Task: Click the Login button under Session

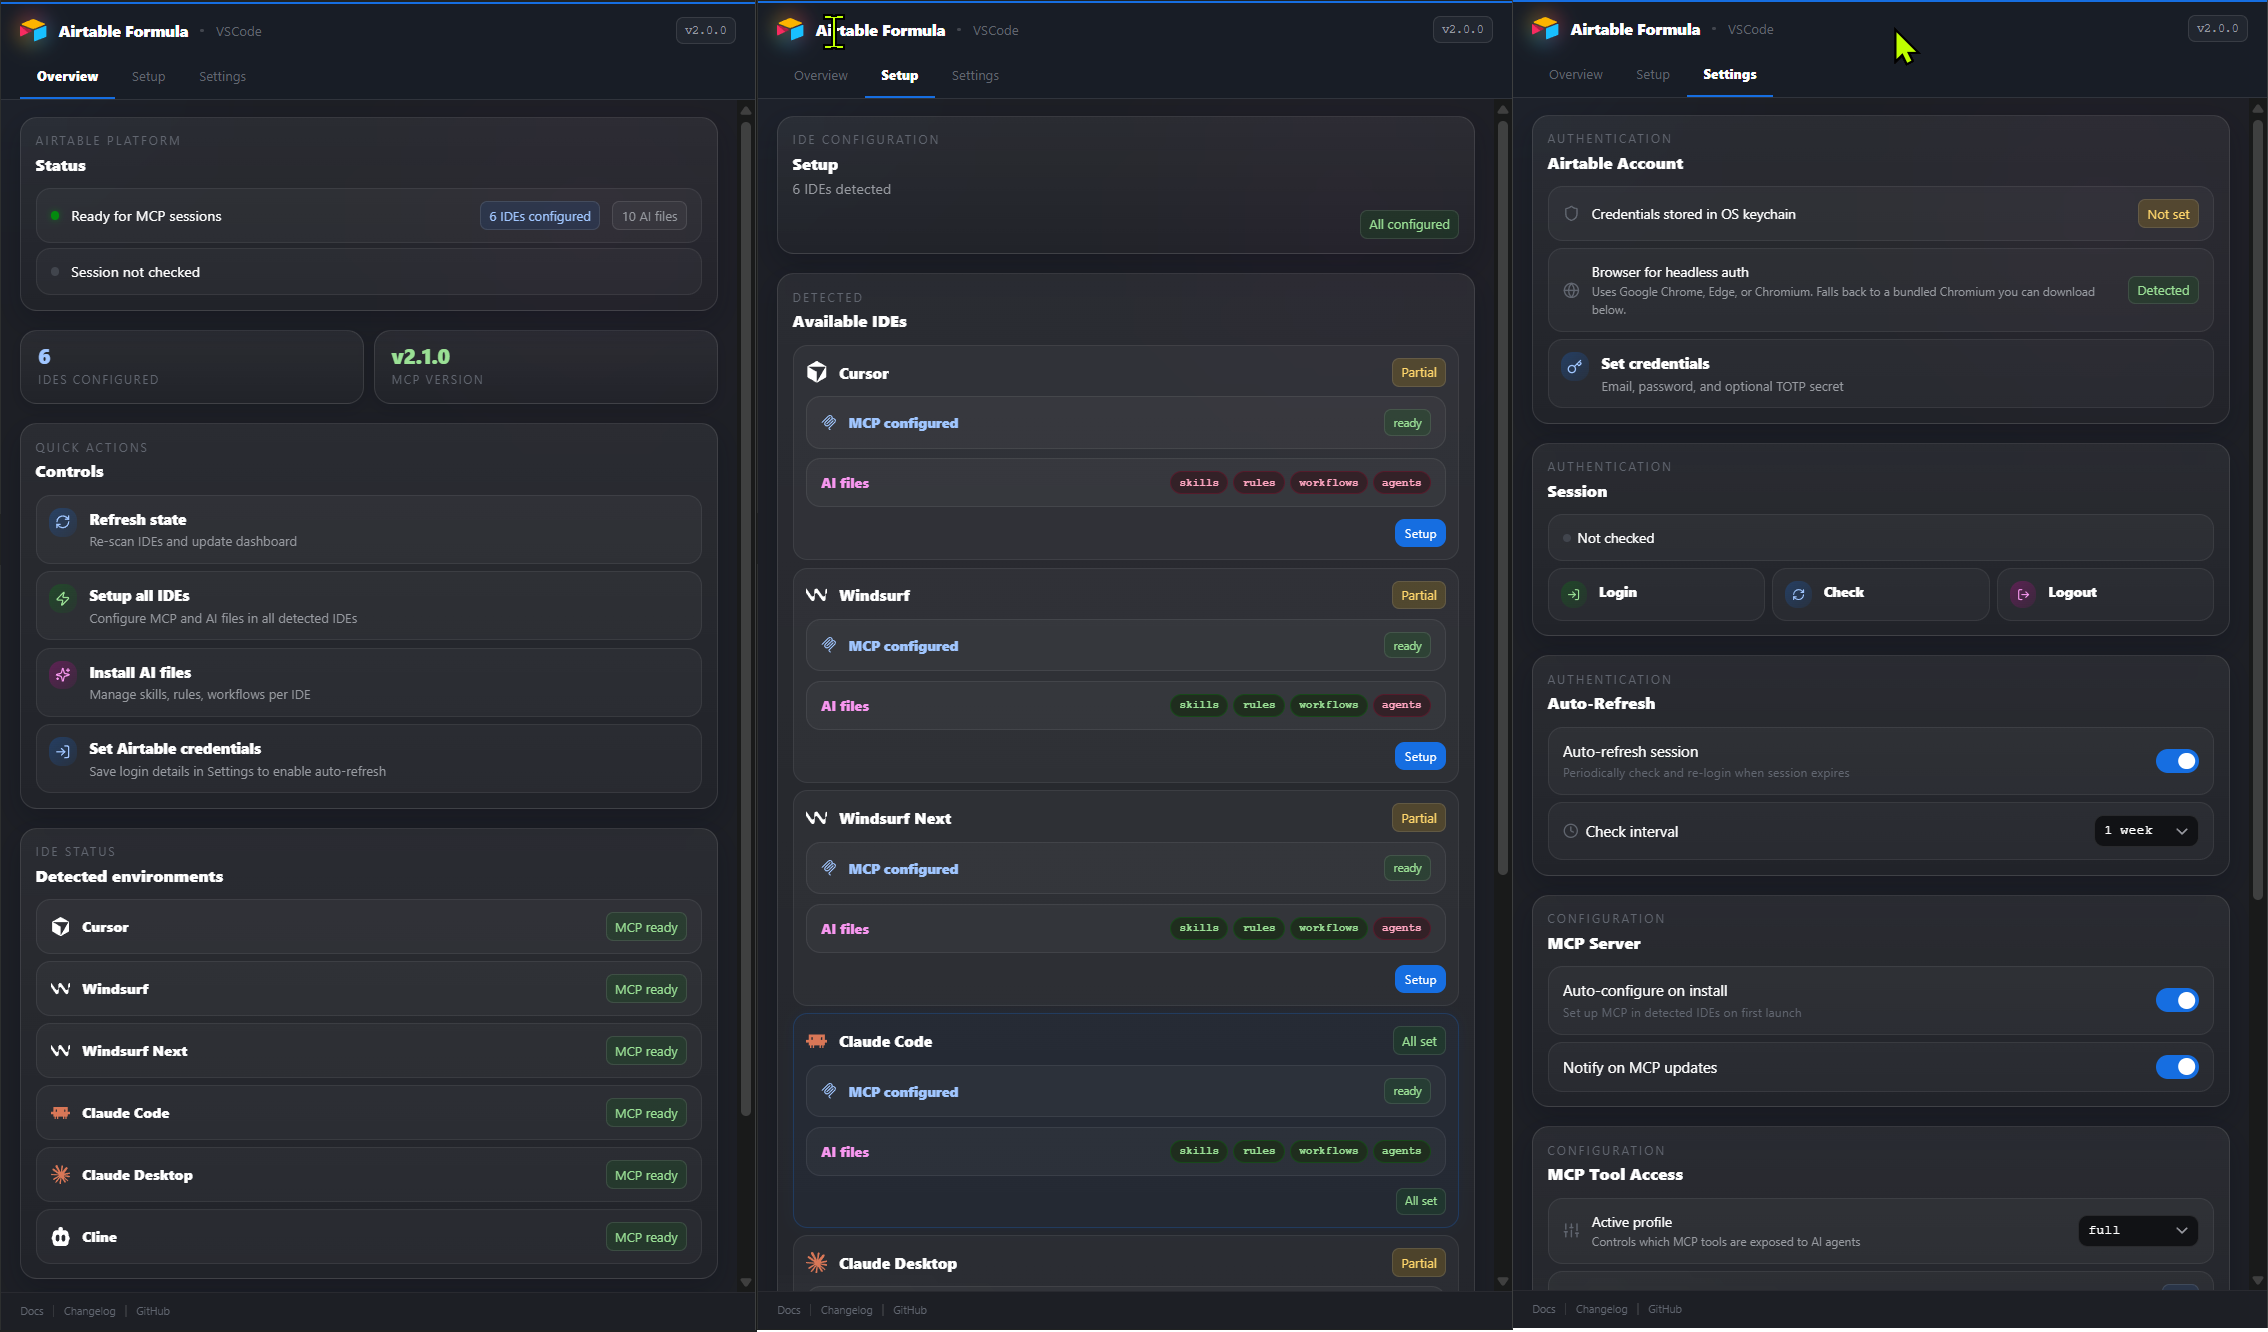Action: click(1655, 593)
